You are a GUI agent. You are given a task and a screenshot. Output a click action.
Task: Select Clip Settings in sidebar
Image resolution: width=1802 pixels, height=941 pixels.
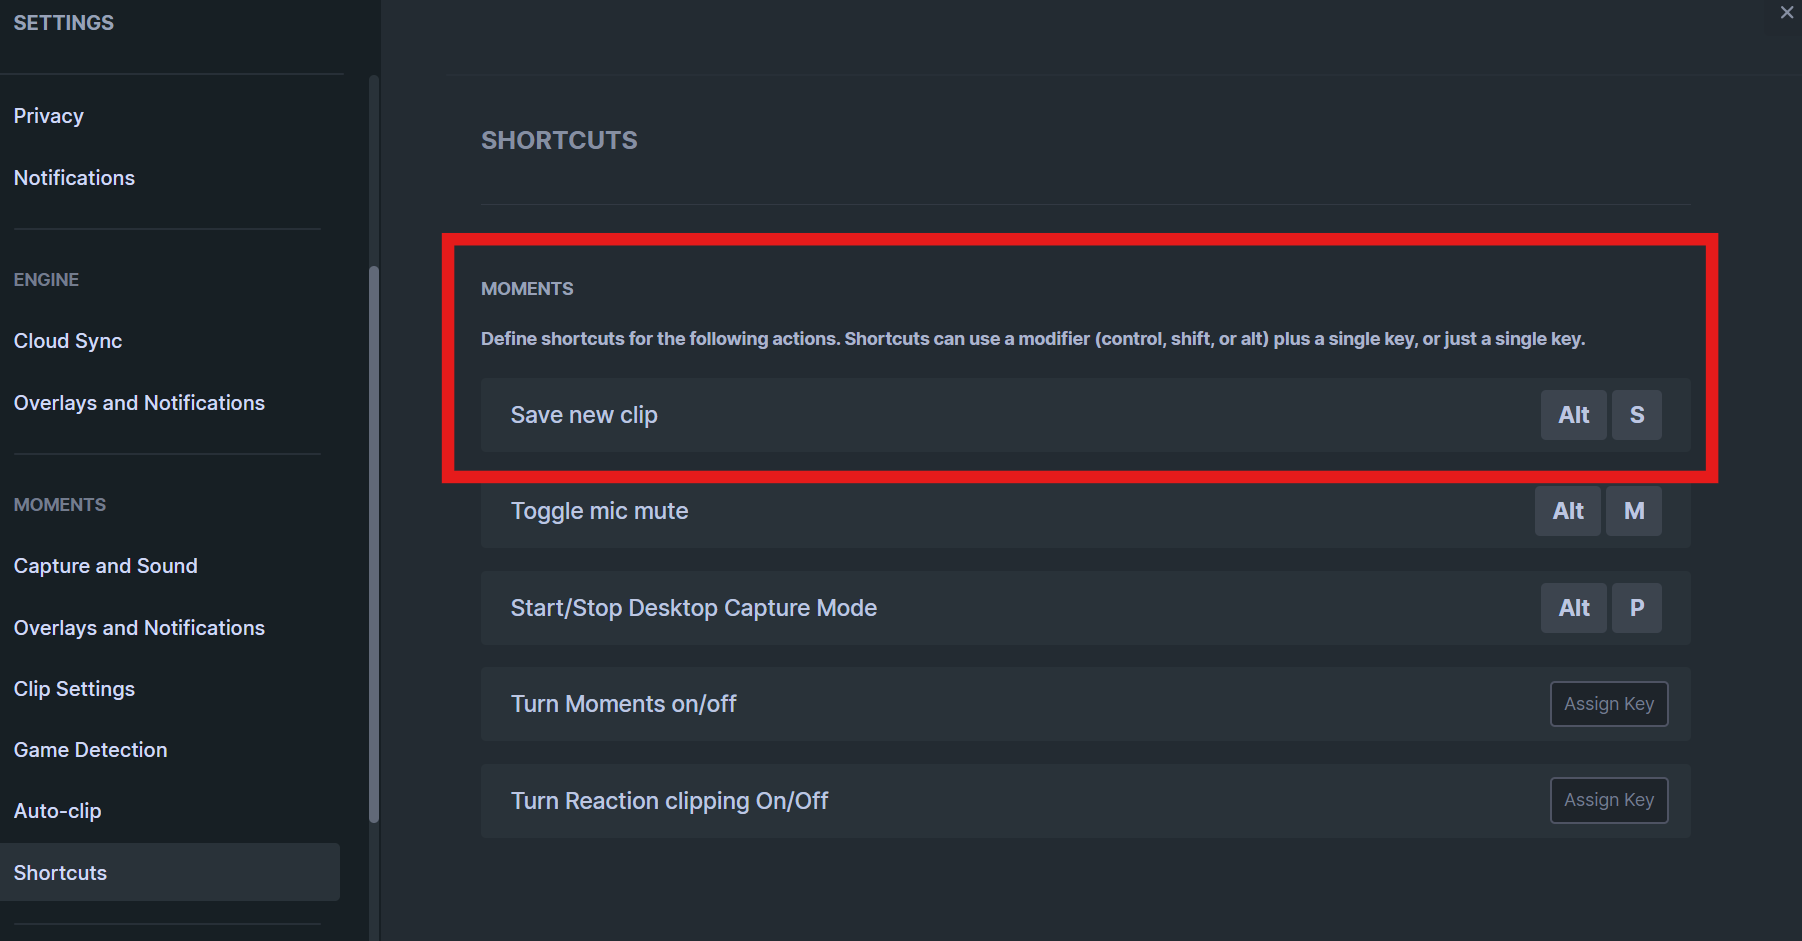74,689
